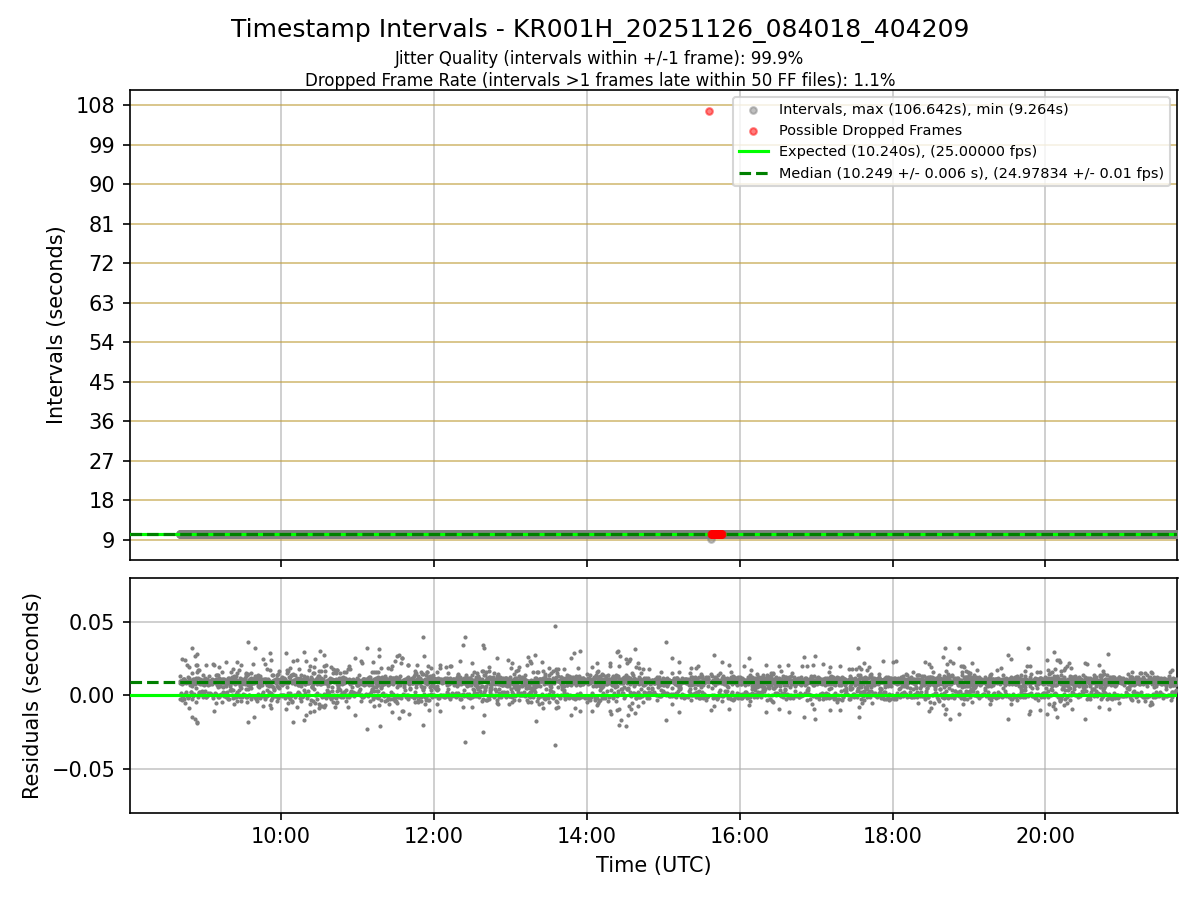1200x900 pixels.
Task: Click the y-axis tick label '9'
Action: pos(109,540)
